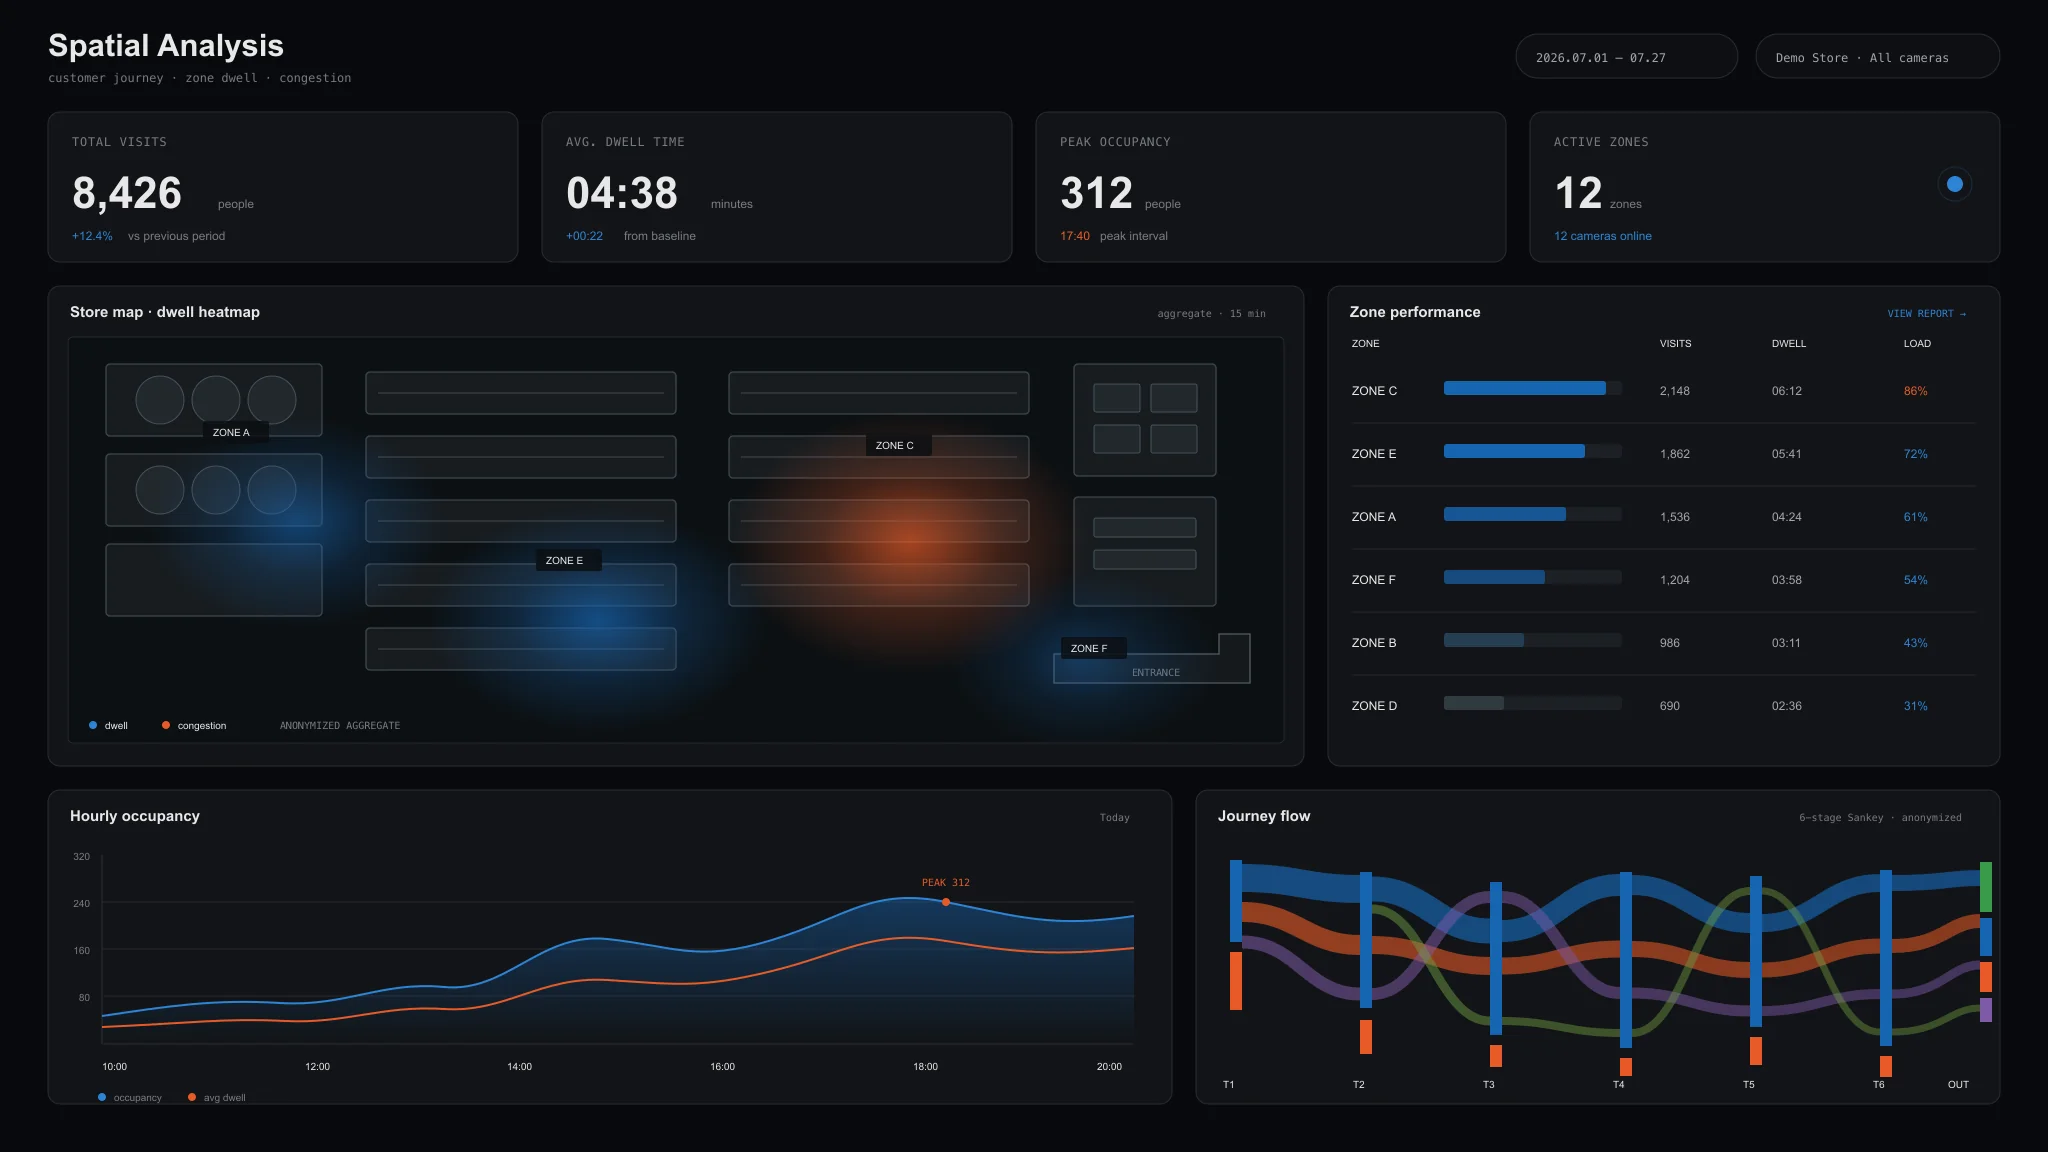The height and width of the screenshot is (1152, 2048).
Task: Click the PEAK 312 marker on occupancy chart
Action: click(946, 902)
